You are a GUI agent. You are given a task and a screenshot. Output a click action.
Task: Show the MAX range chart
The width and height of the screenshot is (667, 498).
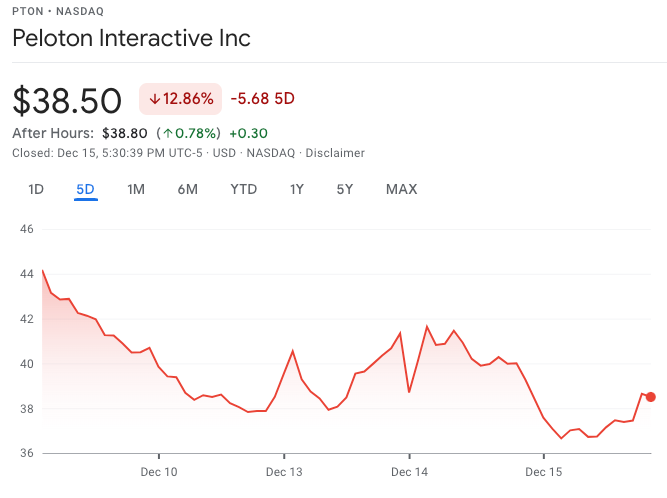[402, 189]
